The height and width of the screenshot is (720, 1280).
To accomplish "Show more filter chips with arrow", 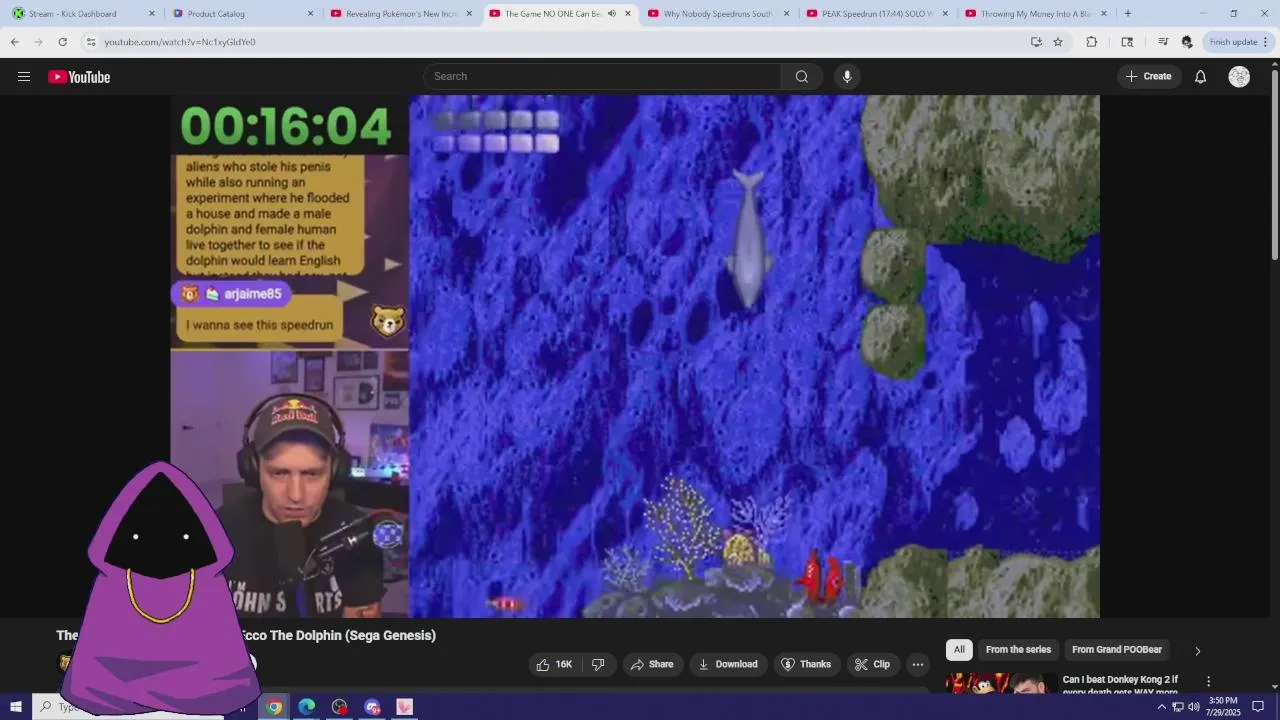I will (1197, 651).
